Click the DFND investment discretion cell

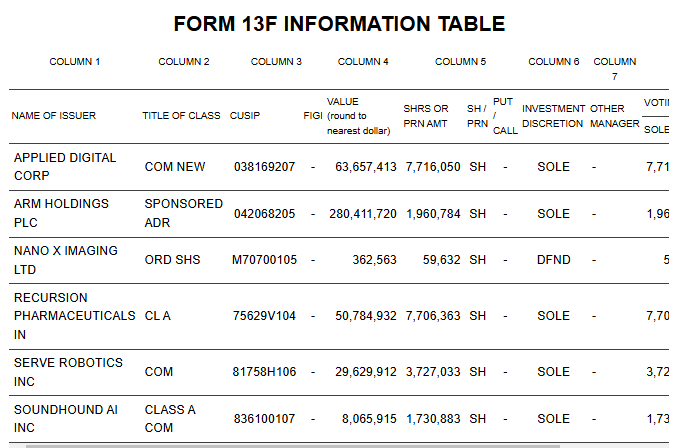pyautogui.click(x=553, y=260)
